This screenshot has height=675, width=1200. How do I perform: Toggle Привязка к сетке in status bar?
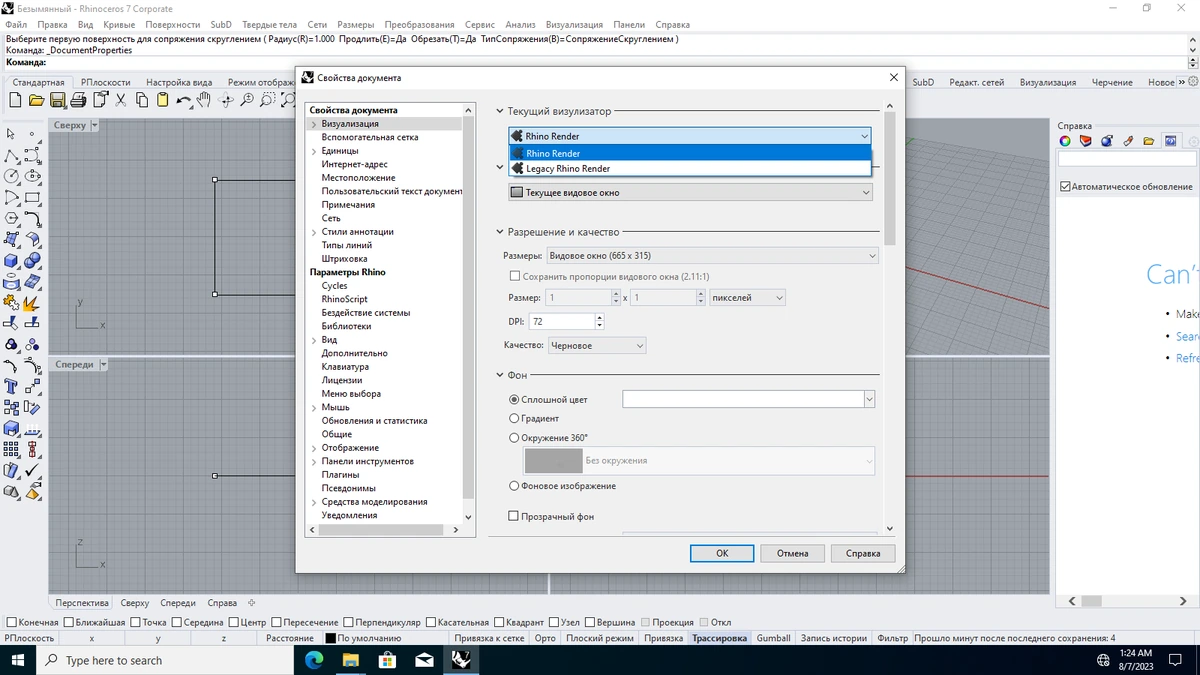coord(489,638)
